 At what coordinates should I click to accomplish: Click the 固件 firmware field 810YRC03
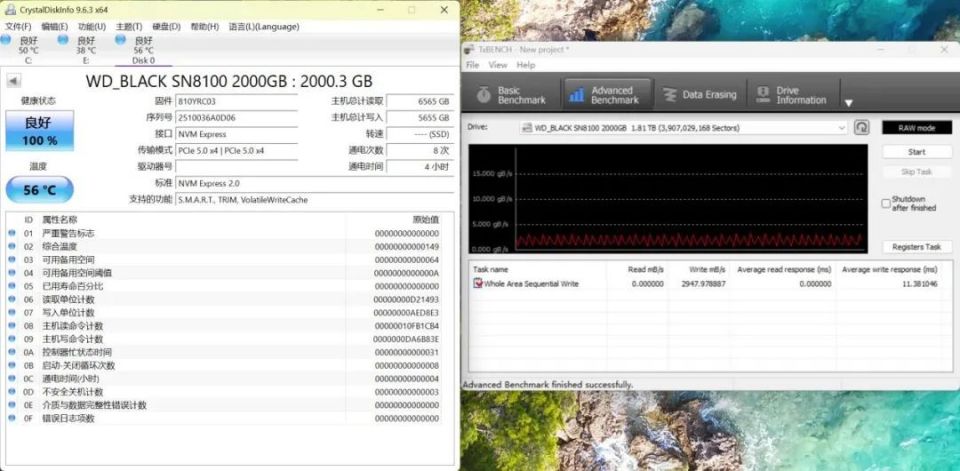(x=236, y=101)
